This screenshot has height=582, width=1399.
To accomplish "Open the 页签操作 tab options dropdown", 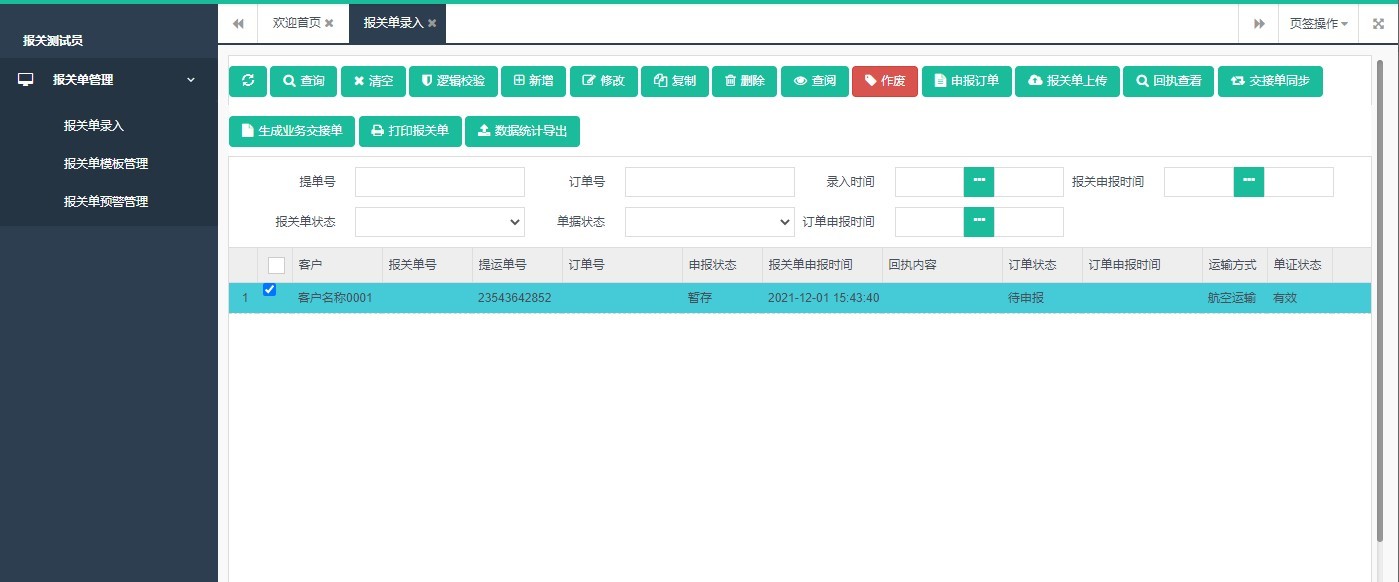I will tap(1318, 22).
